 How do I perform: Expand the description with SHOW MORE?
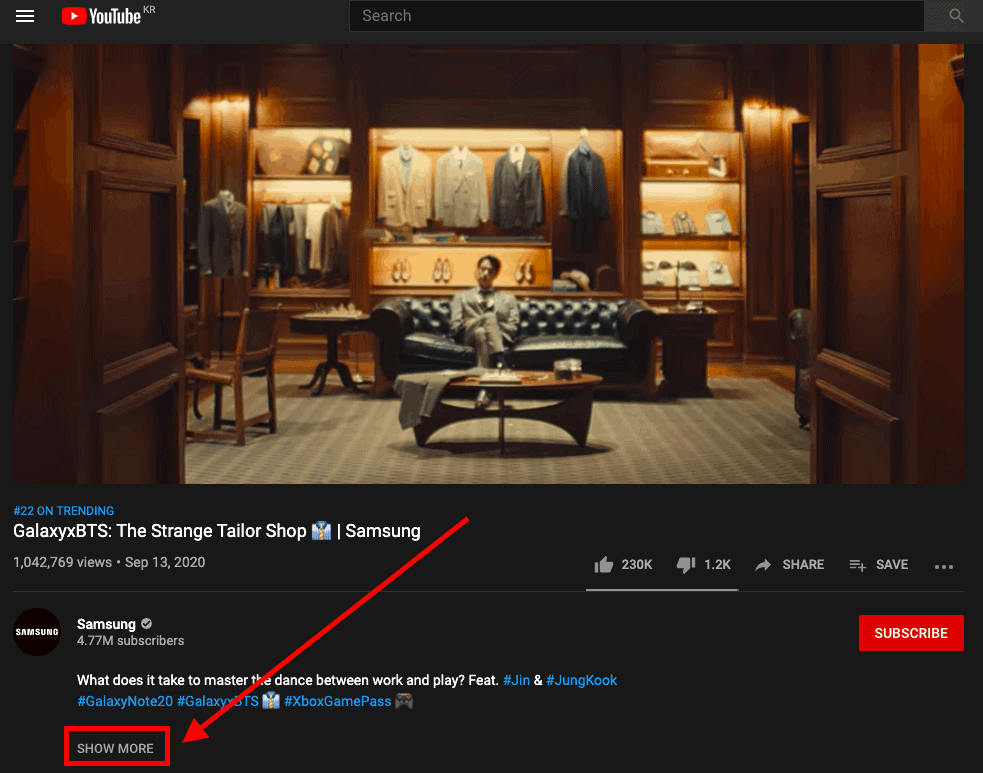(116, 746)
